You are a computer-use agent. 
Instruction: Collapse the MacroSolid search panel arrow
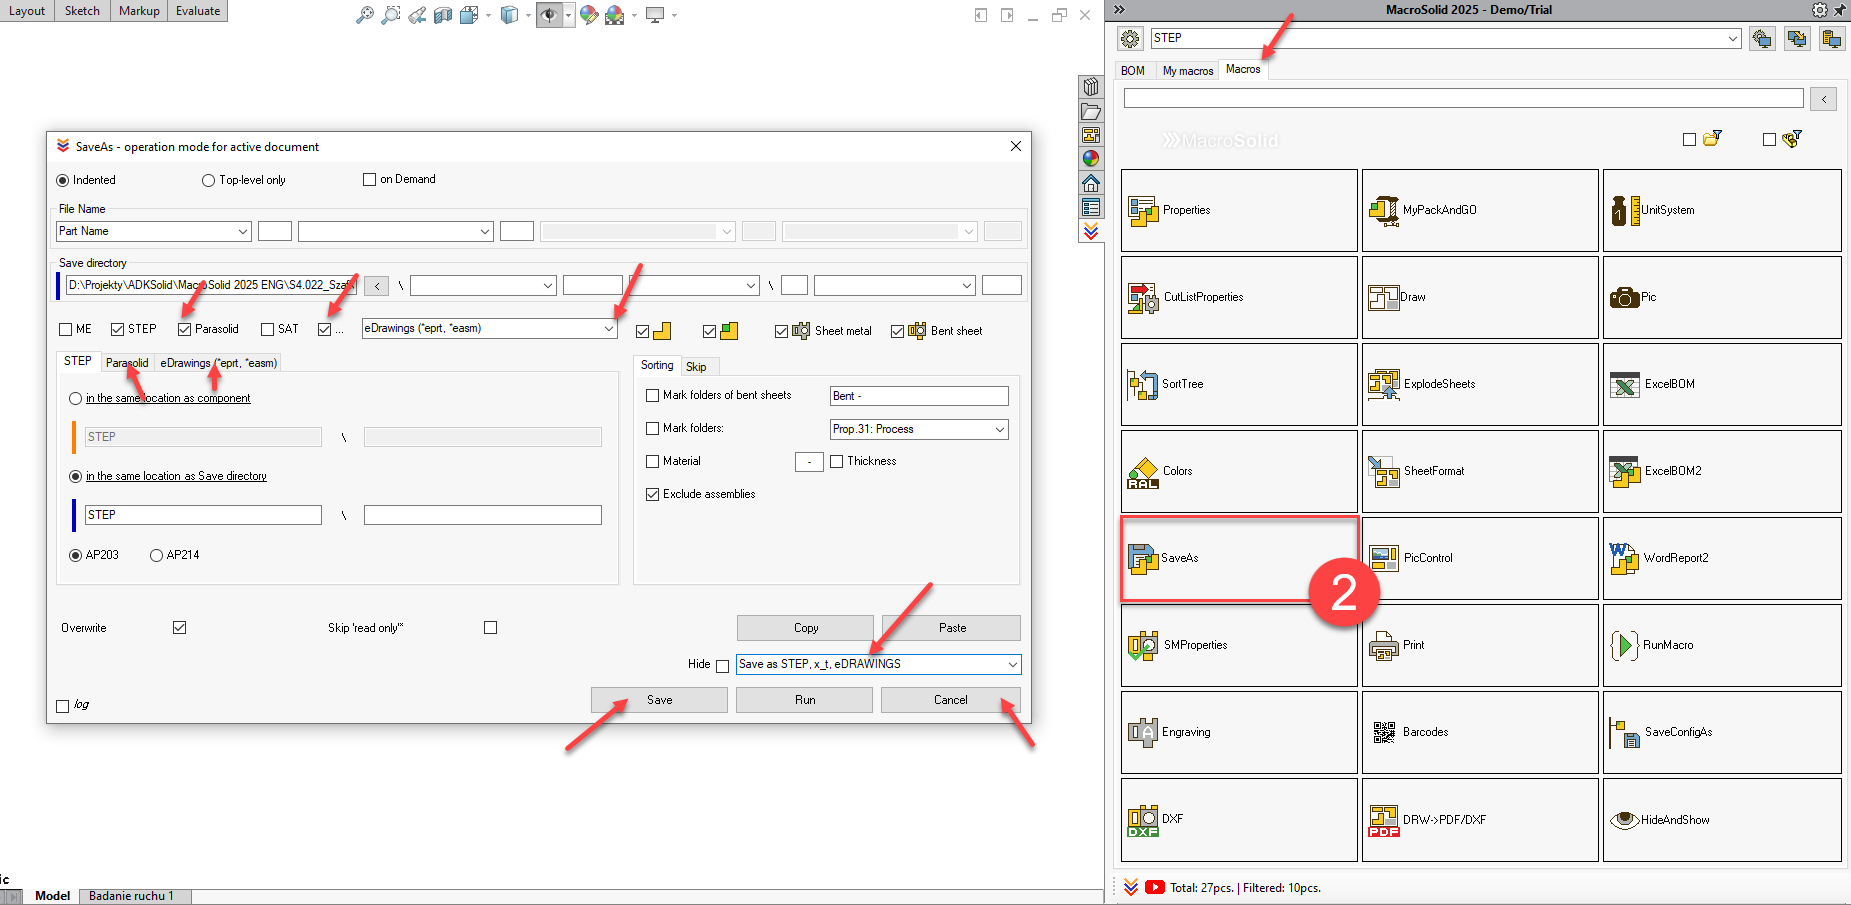point(1824,99)
